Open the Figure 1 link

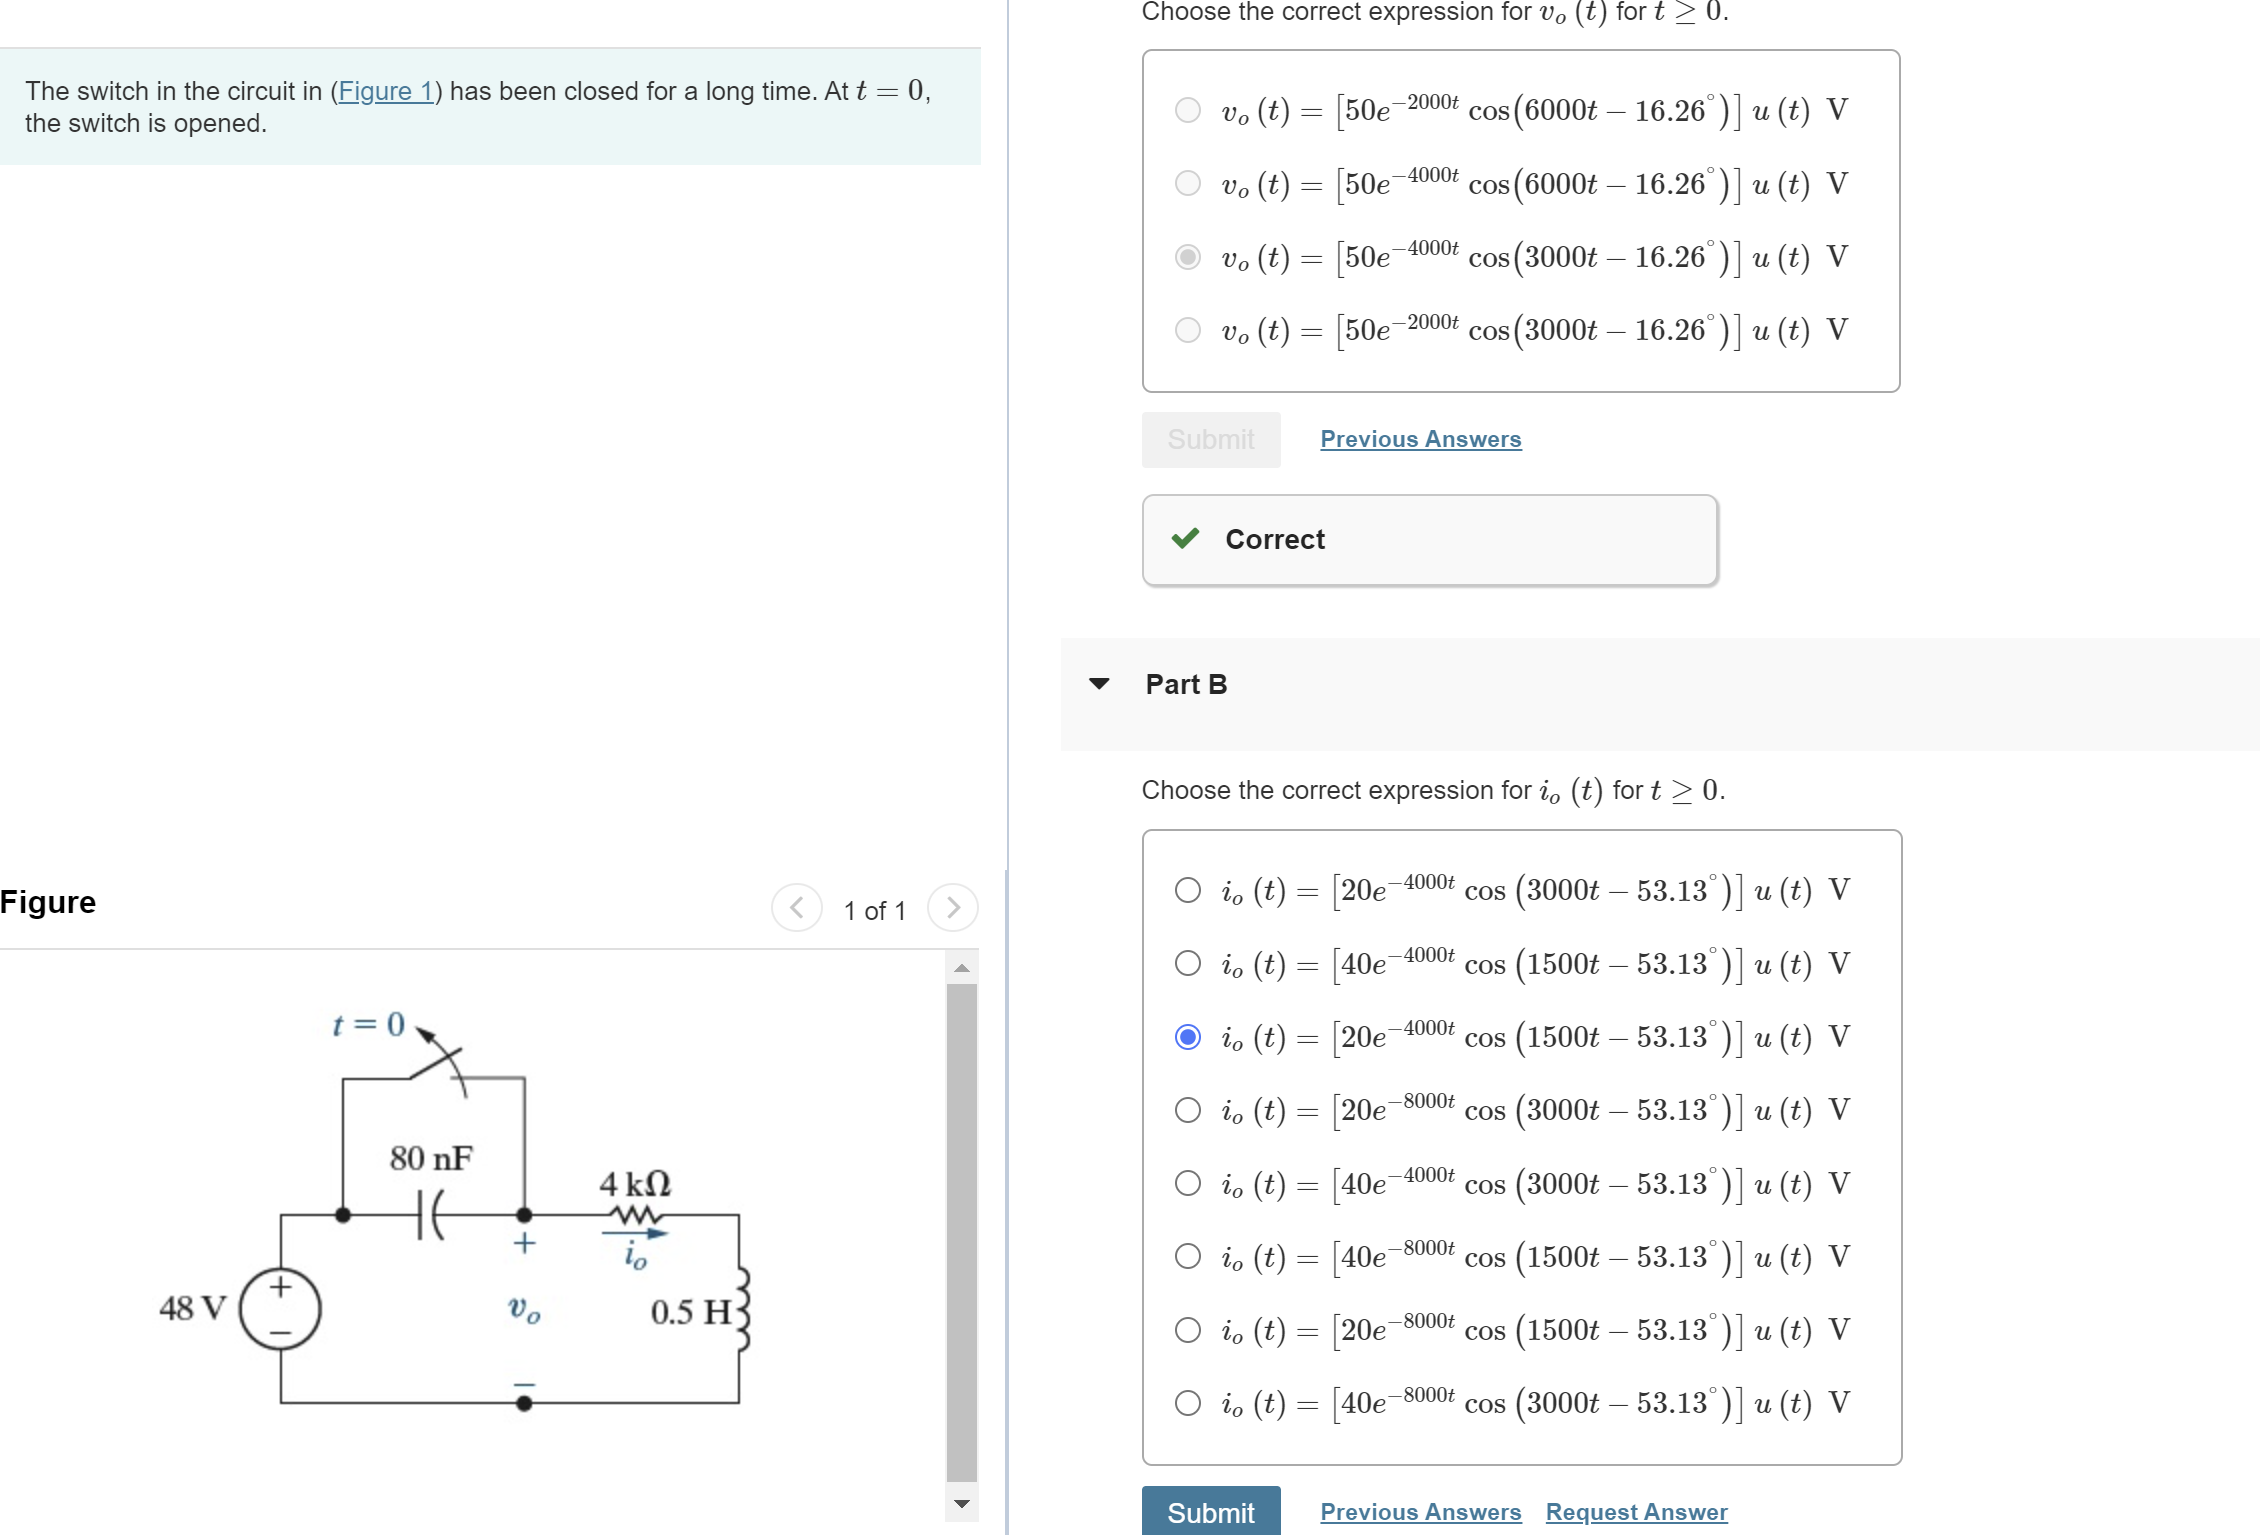385,91
